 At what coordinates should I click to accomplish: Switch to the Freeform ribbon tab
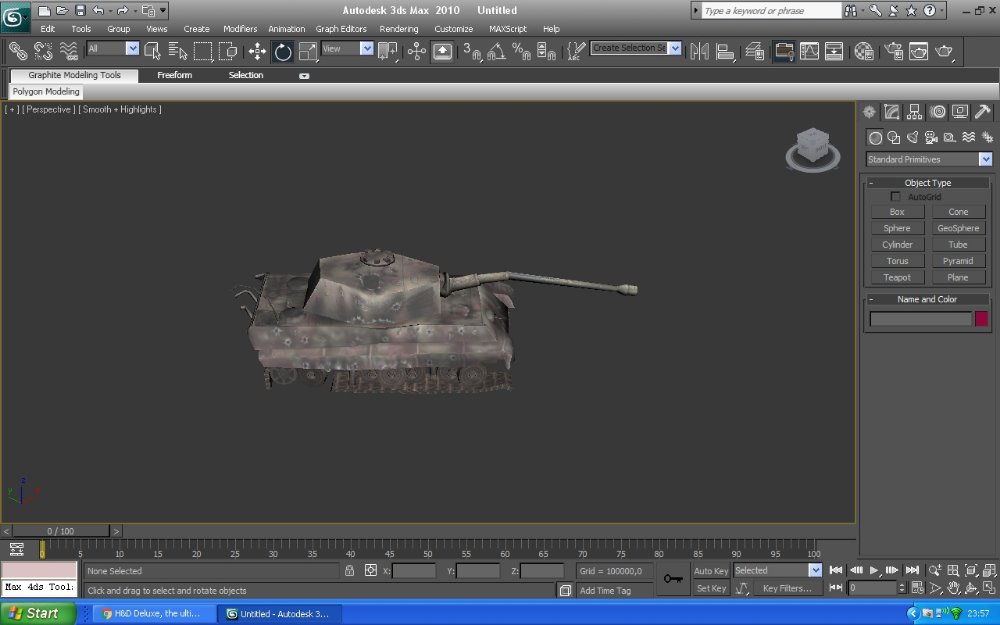pos(175,75)
